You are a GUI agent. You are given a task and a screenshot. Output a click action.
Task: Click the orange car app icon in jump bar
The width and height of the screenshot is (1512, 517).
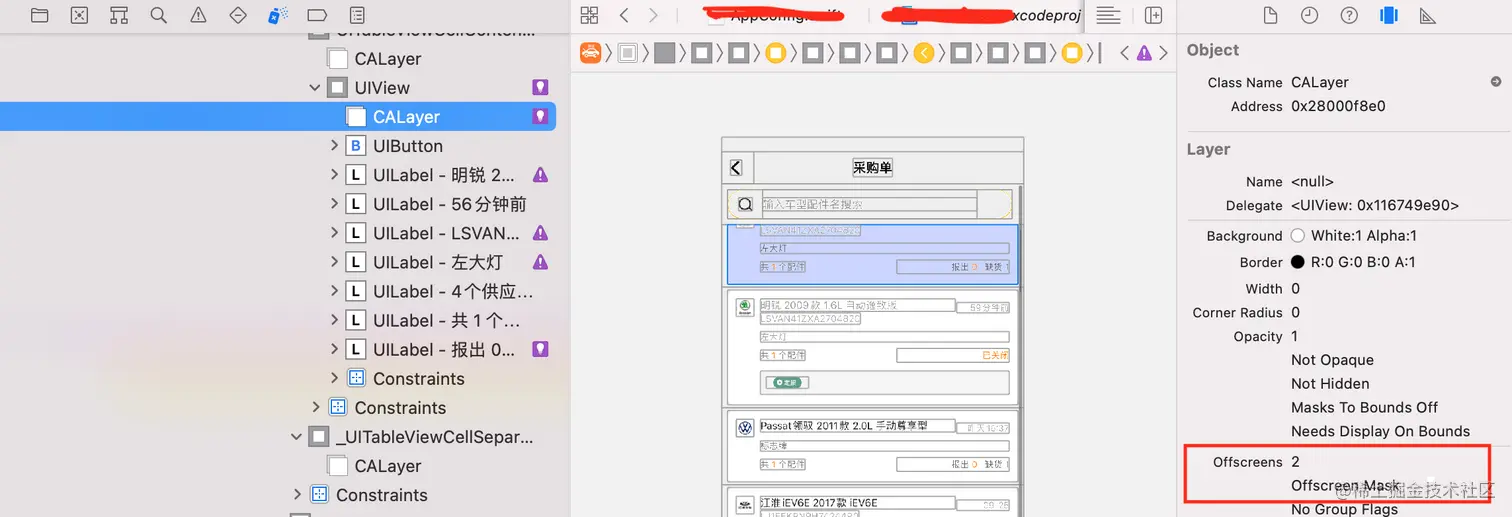pos(591,53)
